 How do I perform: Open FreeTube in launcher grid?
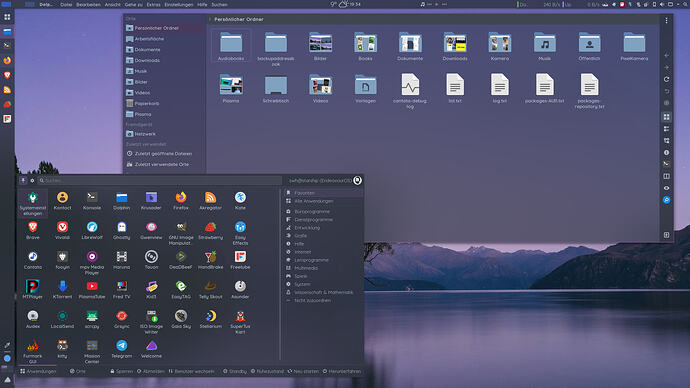(240, 260)
